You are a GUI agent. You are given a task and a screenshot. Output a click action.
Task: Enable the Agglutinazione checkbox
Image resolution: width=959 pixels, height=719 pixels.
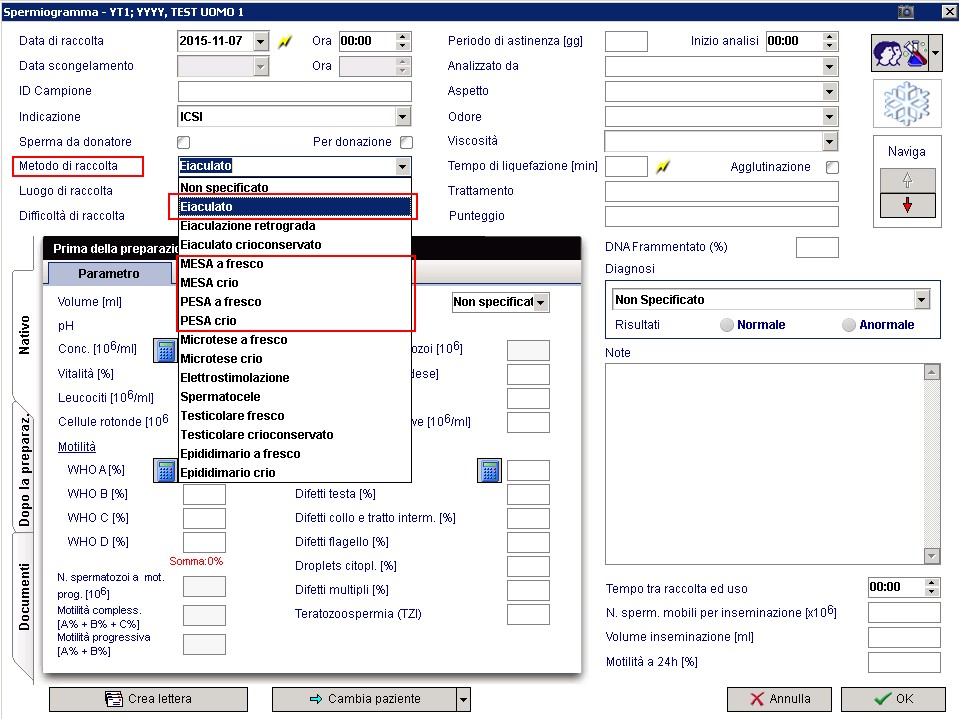tap(832, 168)
